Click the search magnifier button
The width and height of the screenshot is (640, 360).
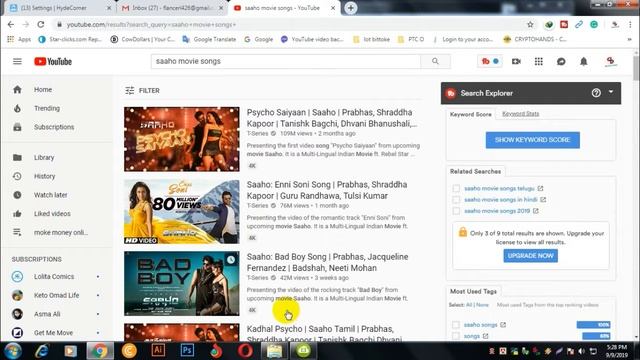436,61
